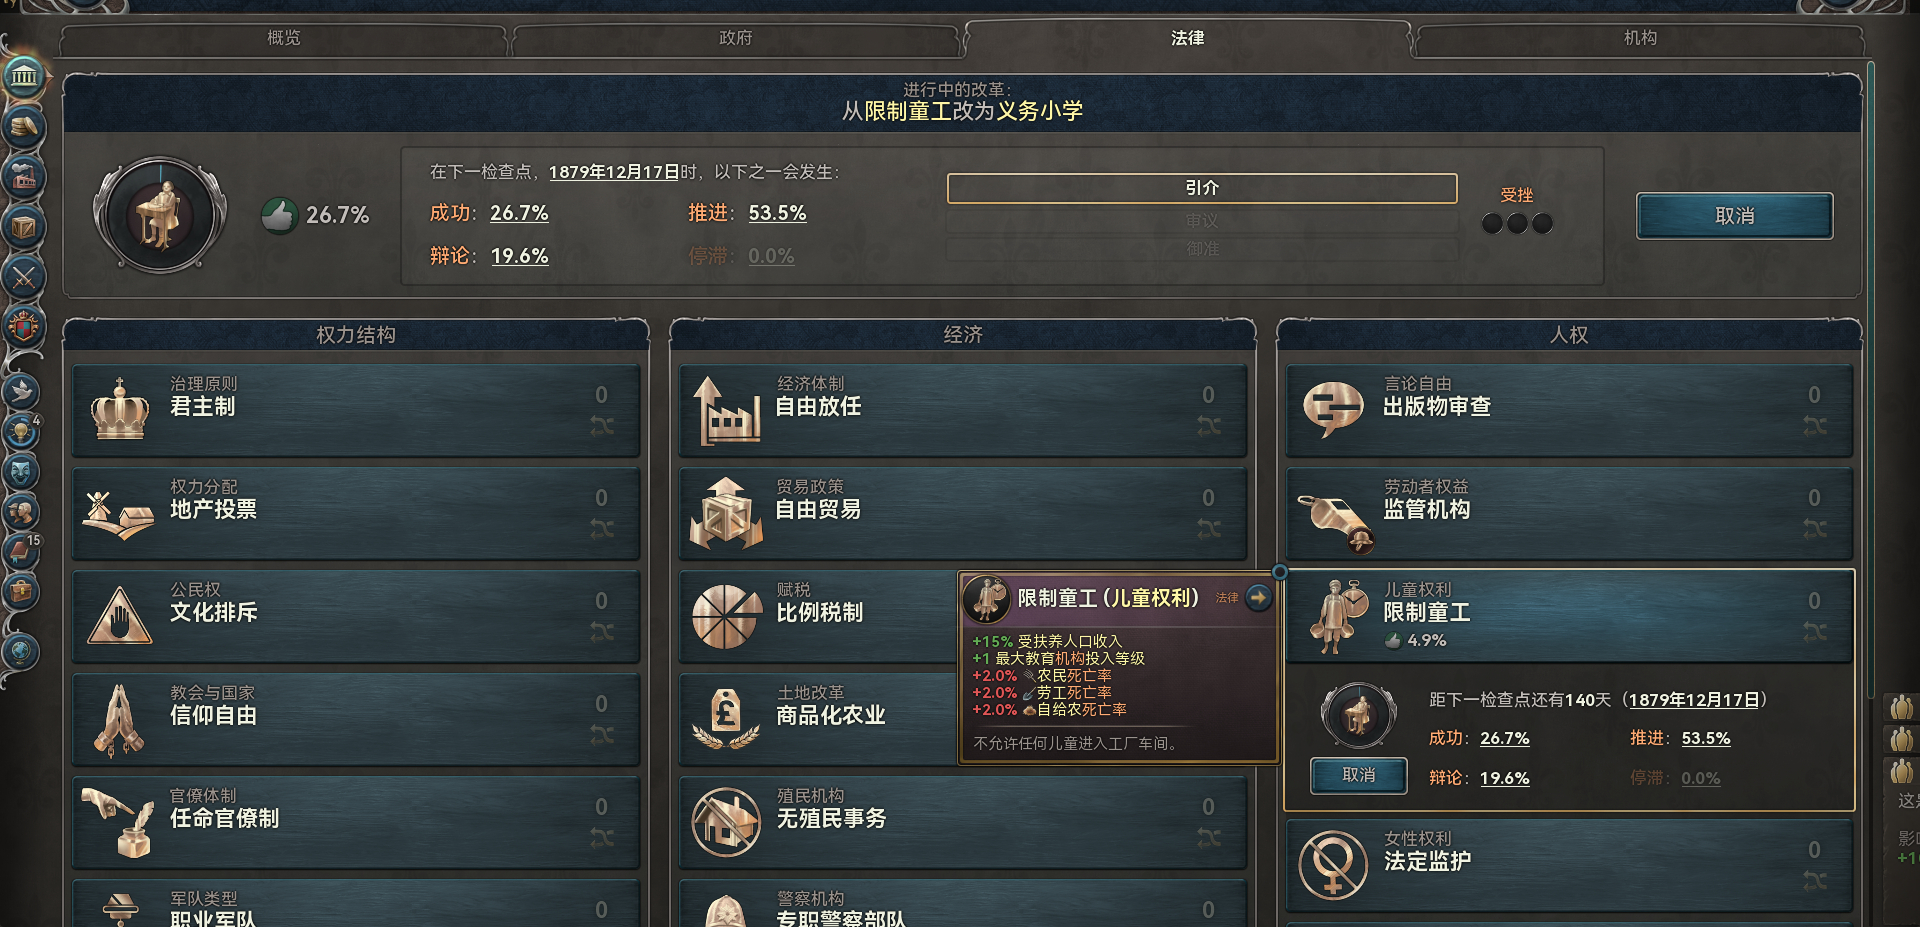Viewport: 1920px width, 927px height.
Task: Click the 成功 26.7% value link
Action: tap(519, 213)
